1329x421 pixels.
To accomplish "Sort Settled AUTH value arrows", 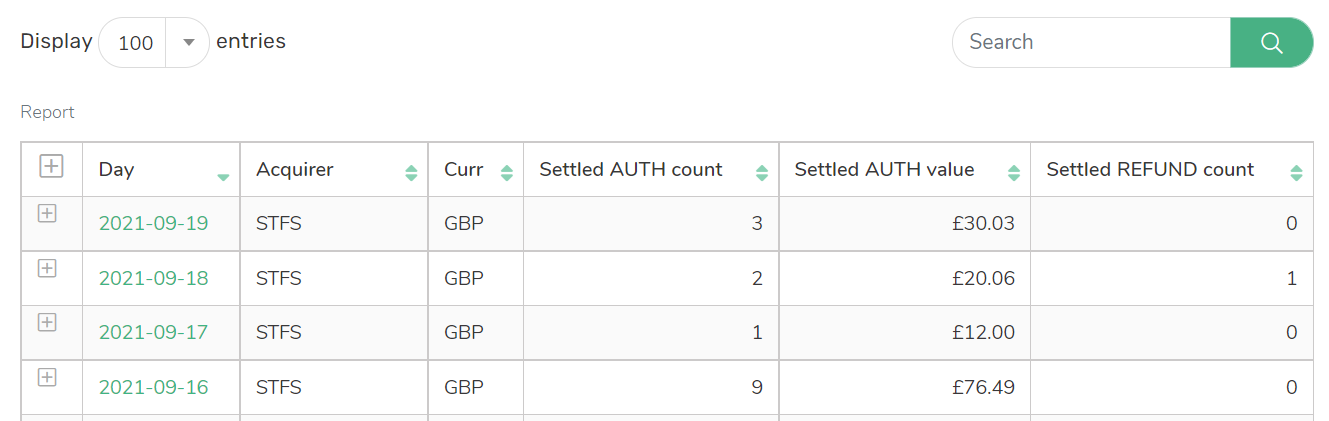I will [x=1014, y=172].
